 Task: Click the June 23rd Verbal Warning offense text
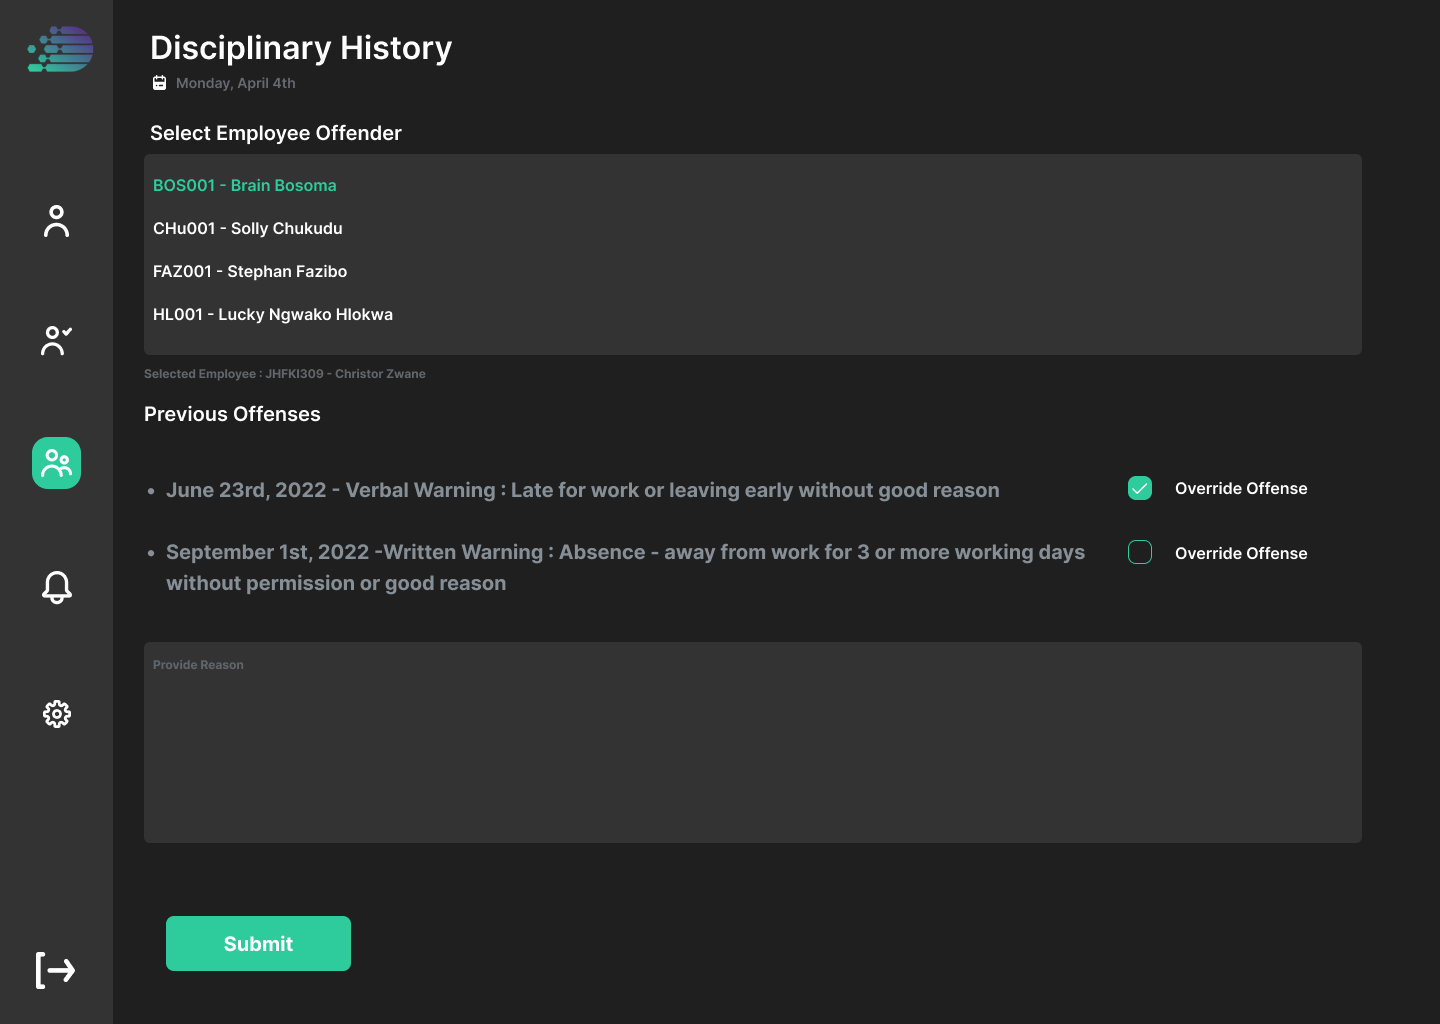pyautogui.click(x=583, y=490)
